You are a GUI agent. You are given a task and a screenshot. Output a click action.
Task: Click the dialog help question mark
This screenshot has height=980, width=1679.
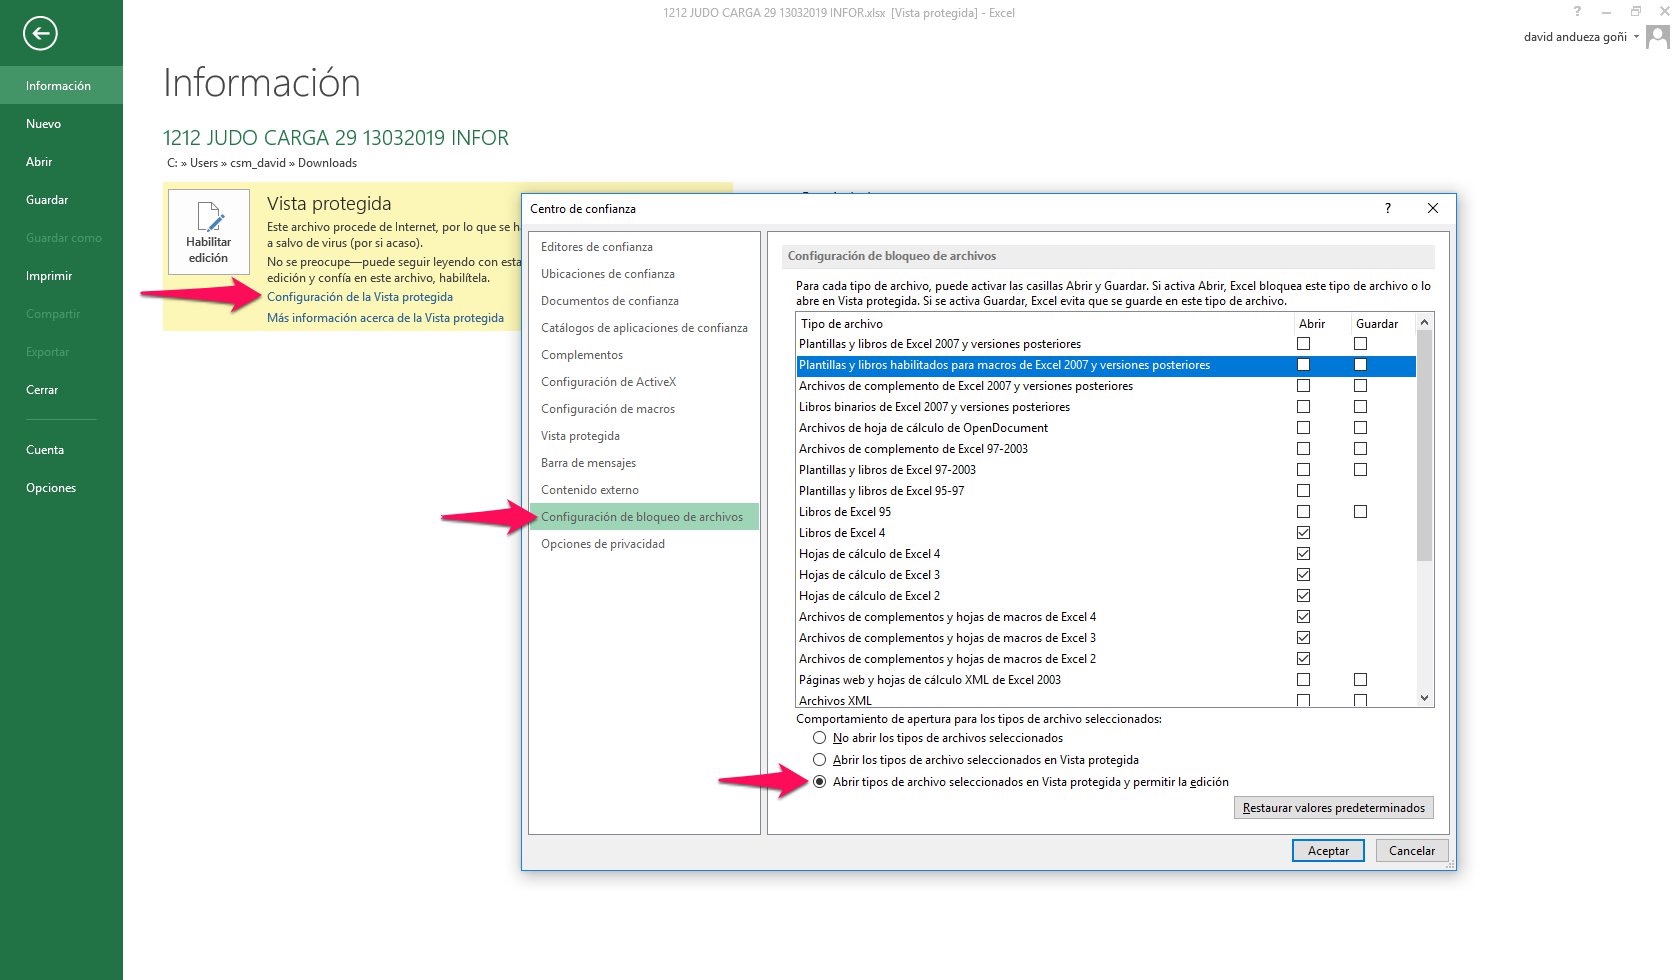[x=1387, y=208]
